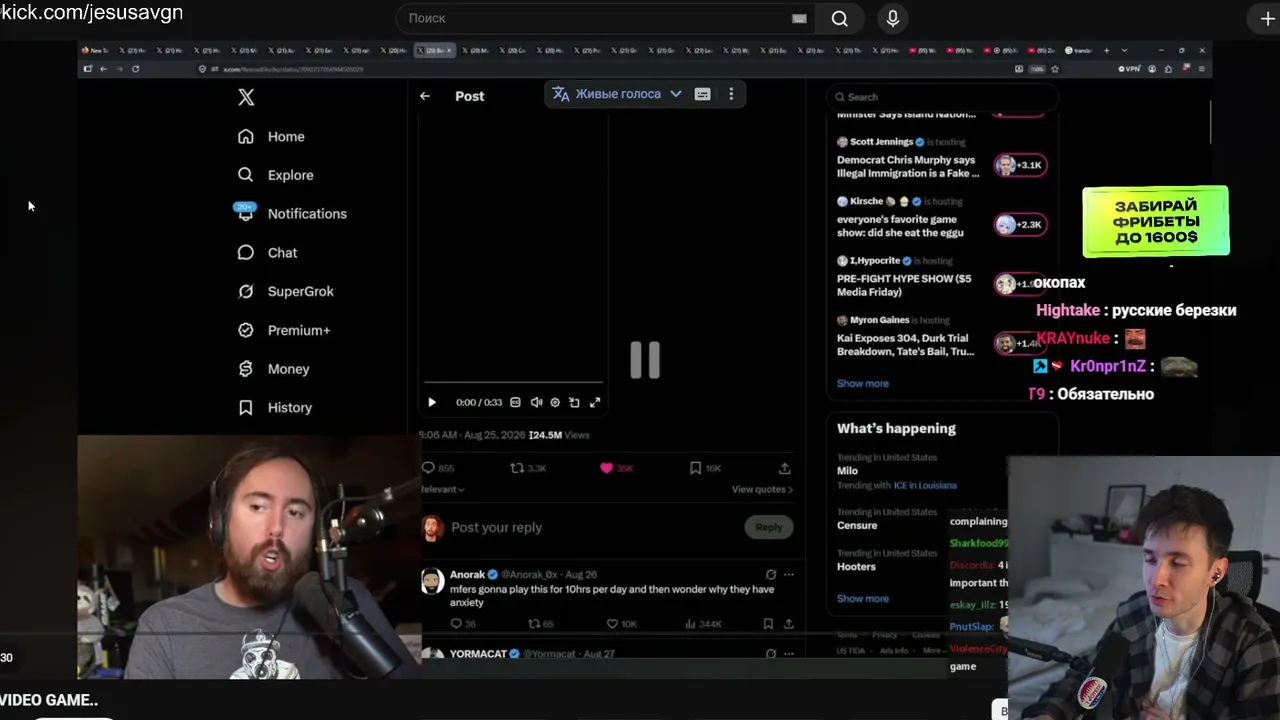This screenshot has width=1280, height=720.
Task: Enable picture-in-picture for the video
Action: click(x=574, y=402)
